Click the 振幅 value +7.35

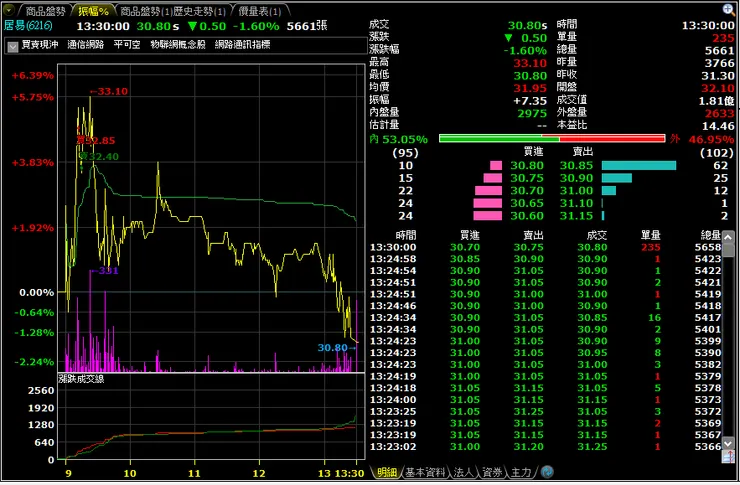pyautogui.click(x=530, y=101)
